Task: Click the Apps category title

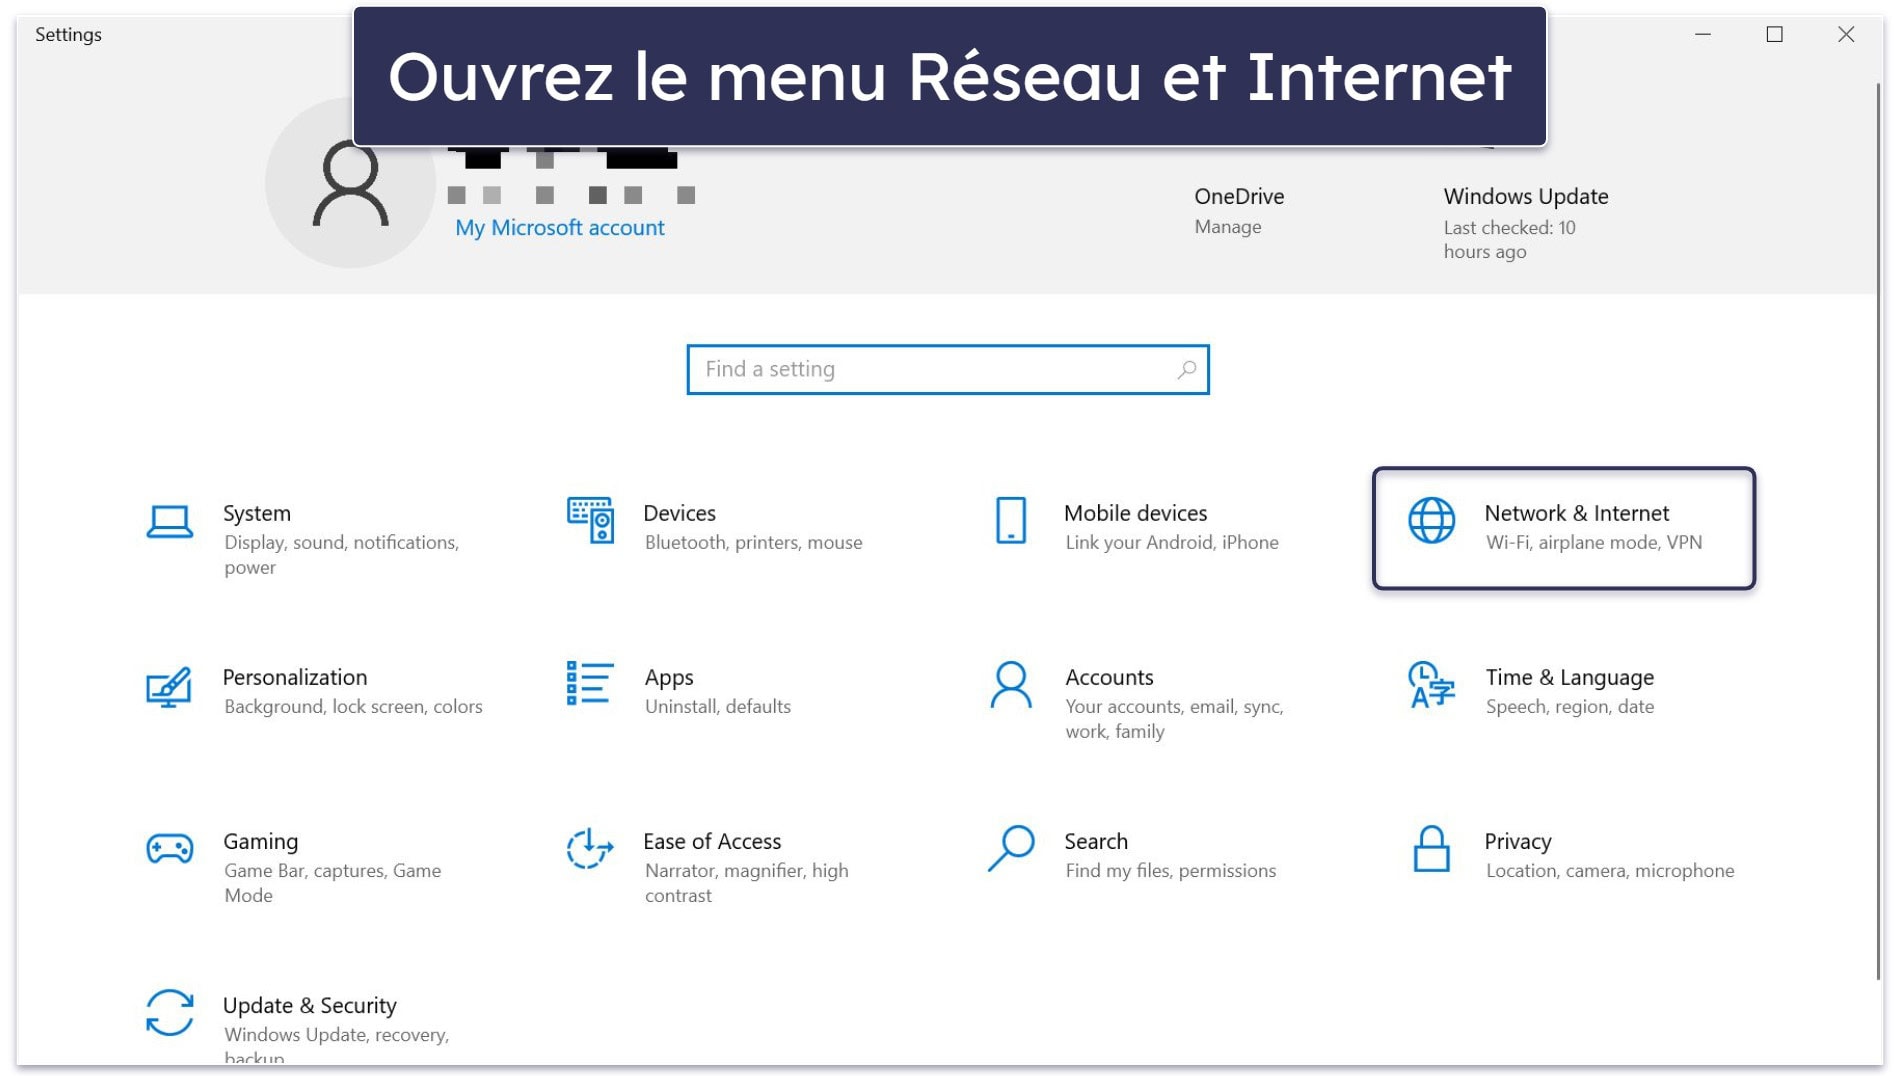Action: [669, 678]
